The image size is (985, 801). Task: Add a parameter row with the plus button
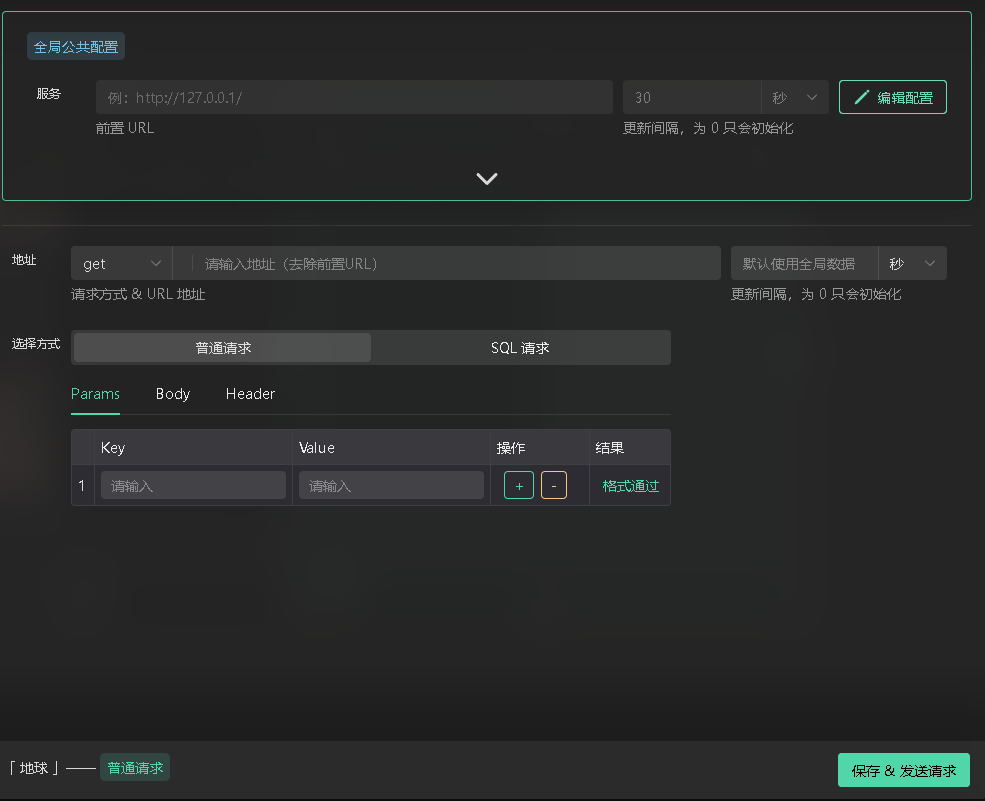[518, 486]
